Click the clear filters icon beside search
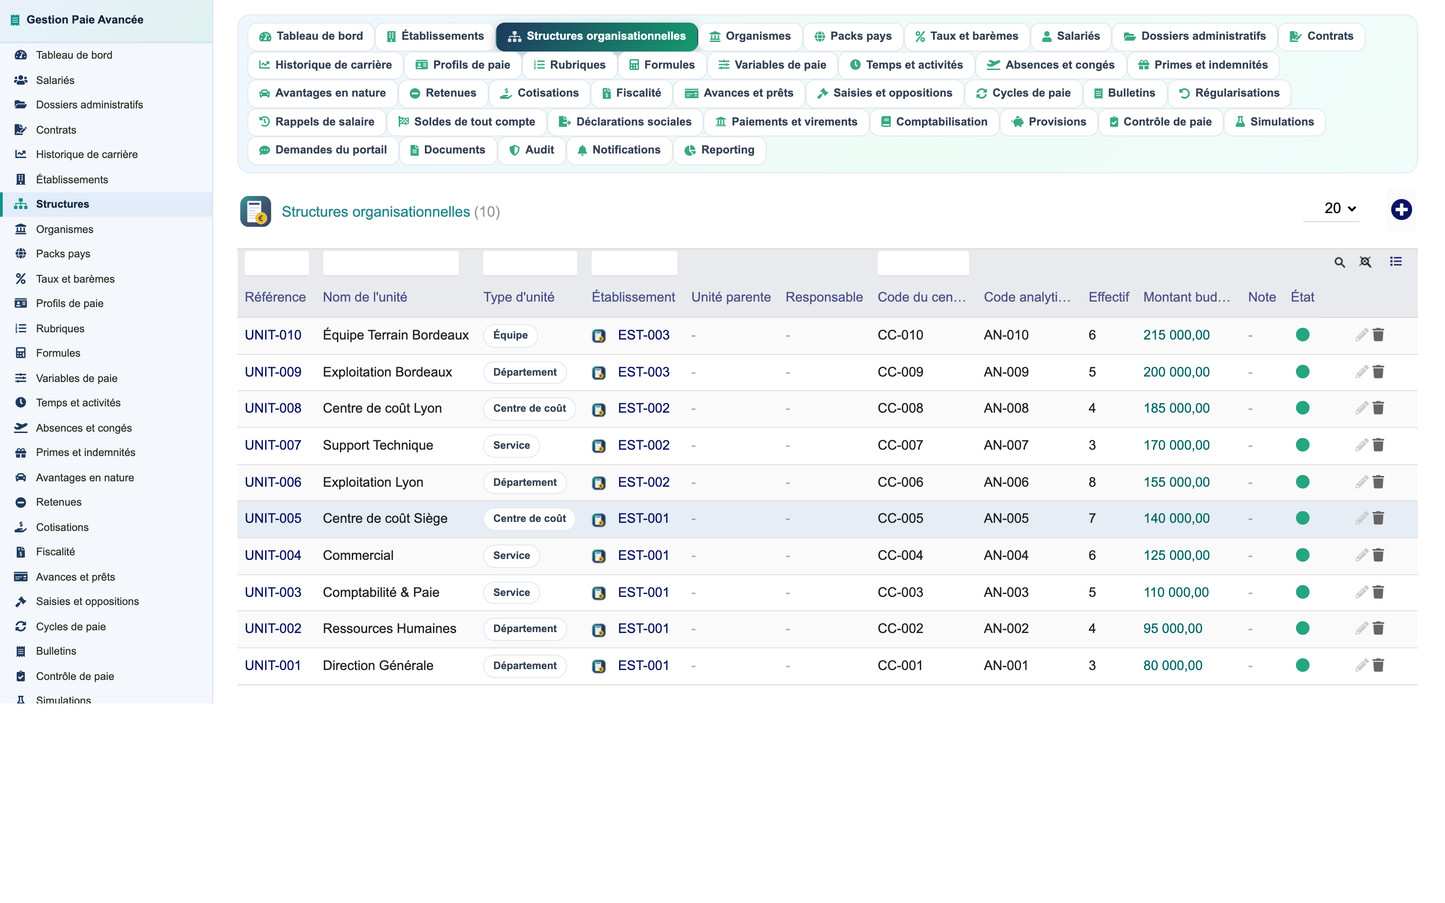The width and height of the screenshot is (1445, 903). click(1365, 262)
